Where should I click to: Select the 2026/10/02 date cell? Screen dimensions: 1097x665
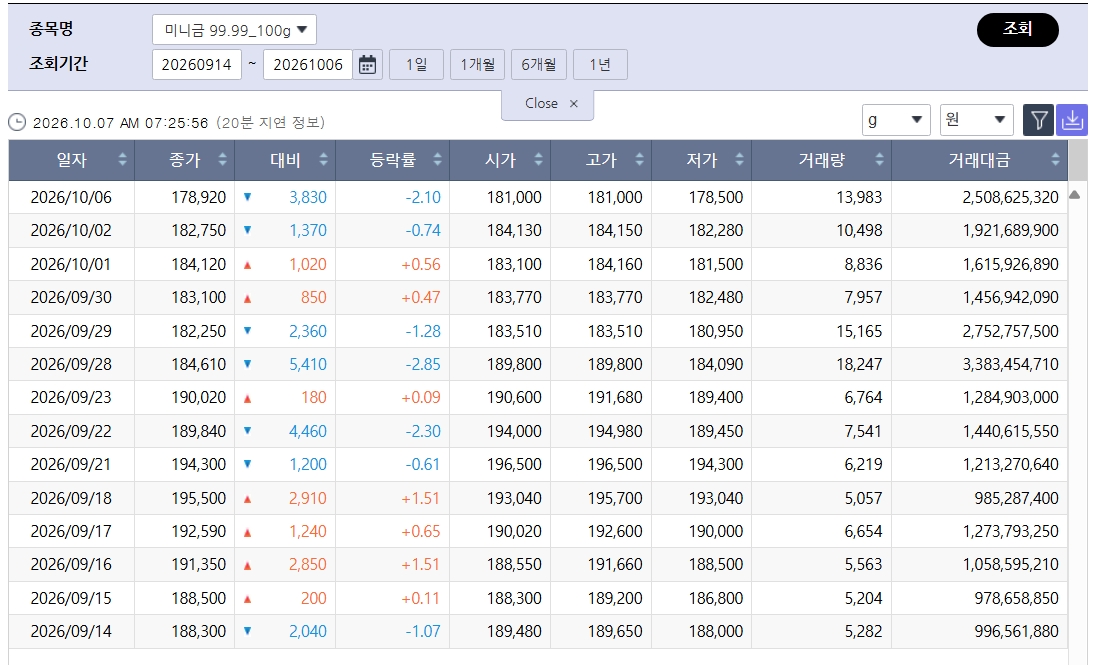click(x=71, y=231)
